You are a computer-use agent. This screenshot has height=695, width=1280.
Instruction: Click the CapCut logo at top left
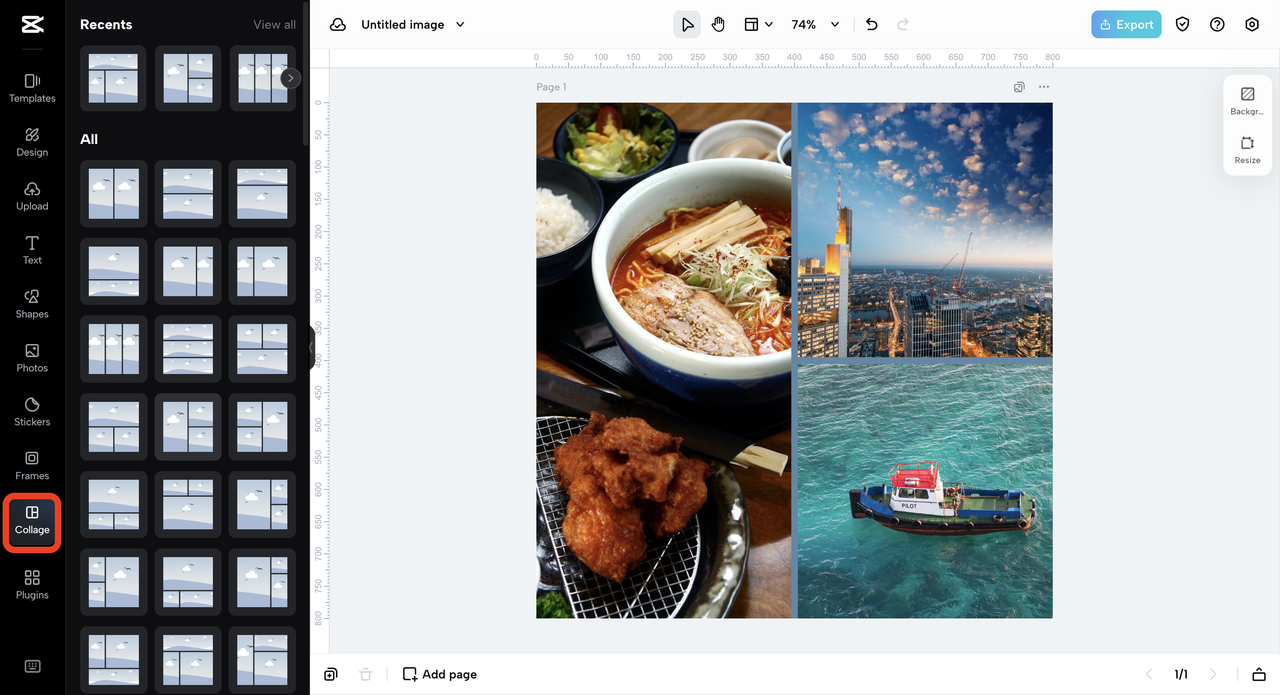pyautogui.click(x=32, y=25)
